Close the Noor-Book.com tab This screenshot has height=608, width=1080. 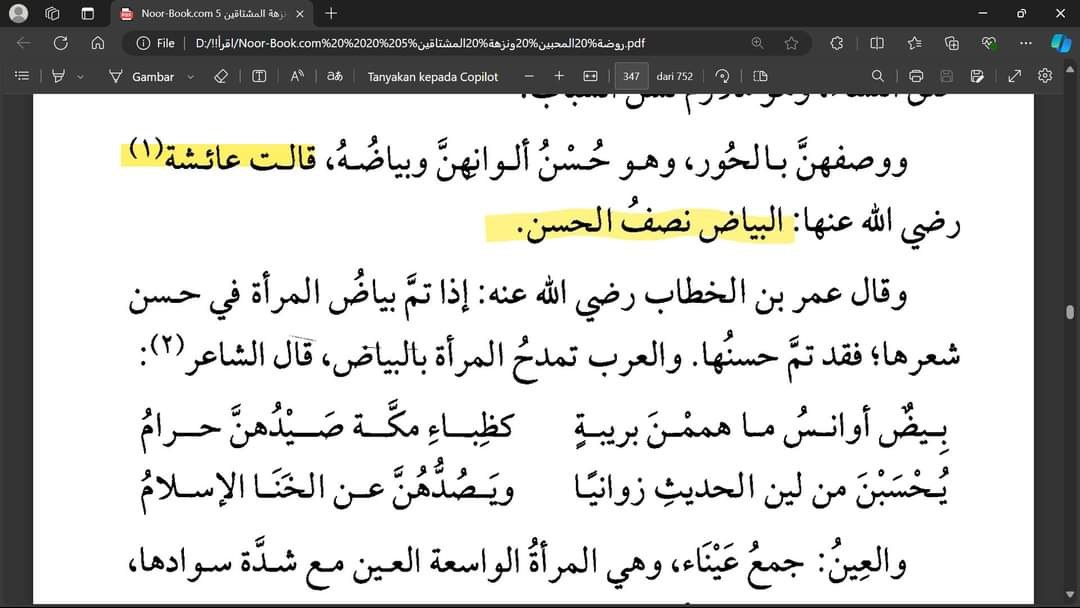pos(300,14)
